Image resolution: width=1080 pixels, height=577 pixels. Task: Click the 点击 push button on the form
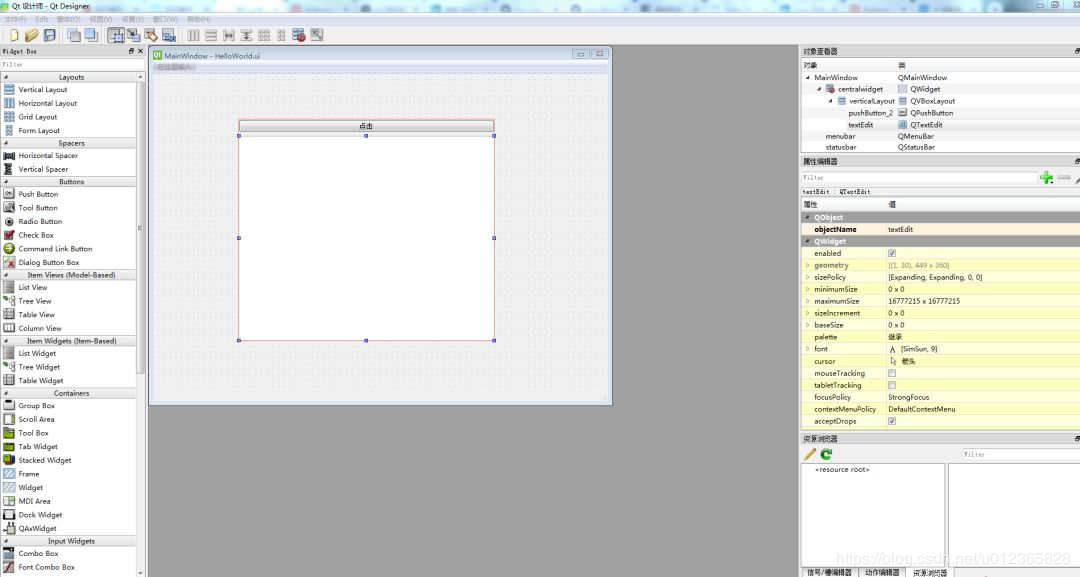pos(366,126)
